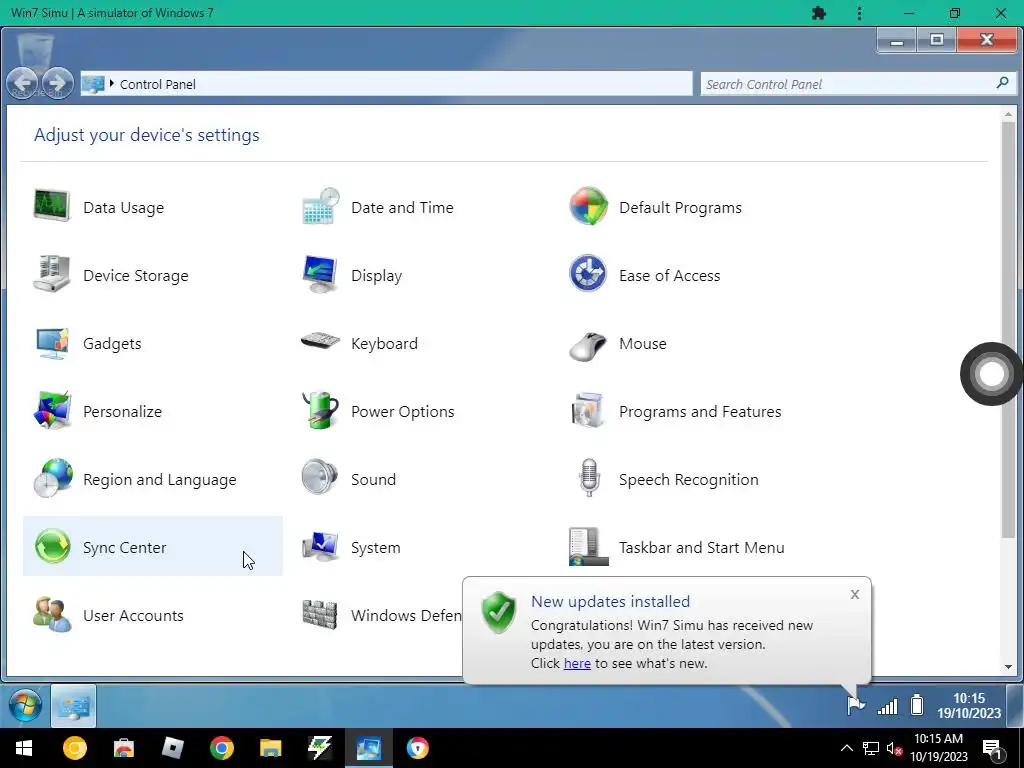
Task: Open the Windows 10 Start button
Action: tap(24, 748)
